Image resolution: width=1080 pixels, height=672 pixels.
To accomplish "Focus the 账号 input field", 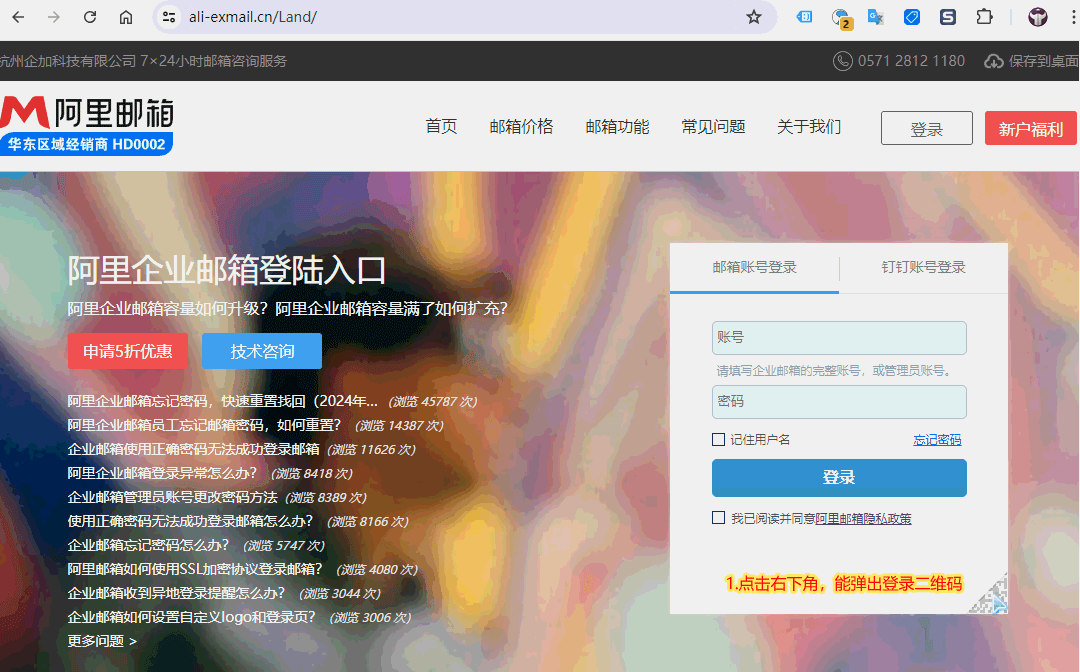I will pos(839,338).
